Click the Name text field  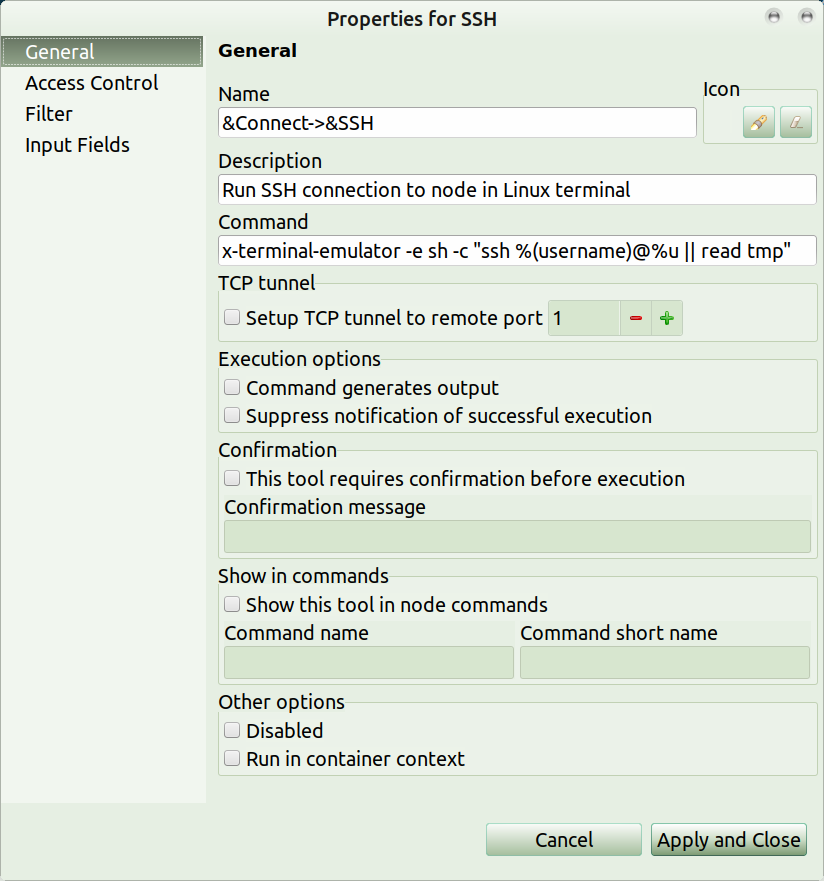[x=457, y=123]
